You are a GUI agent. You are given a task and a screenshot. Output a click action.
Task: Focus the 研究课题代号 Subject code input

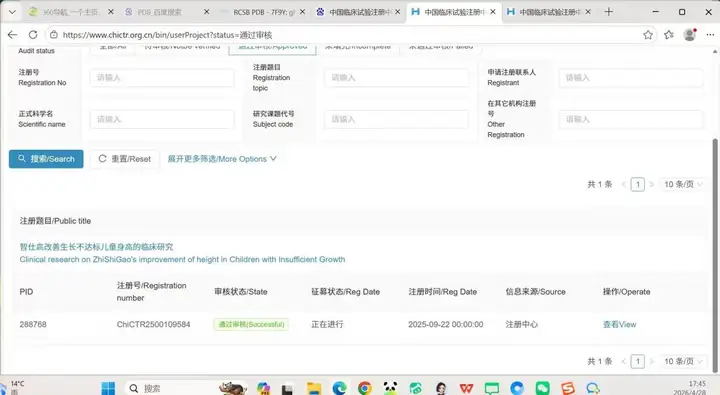(x=396, y=119)
